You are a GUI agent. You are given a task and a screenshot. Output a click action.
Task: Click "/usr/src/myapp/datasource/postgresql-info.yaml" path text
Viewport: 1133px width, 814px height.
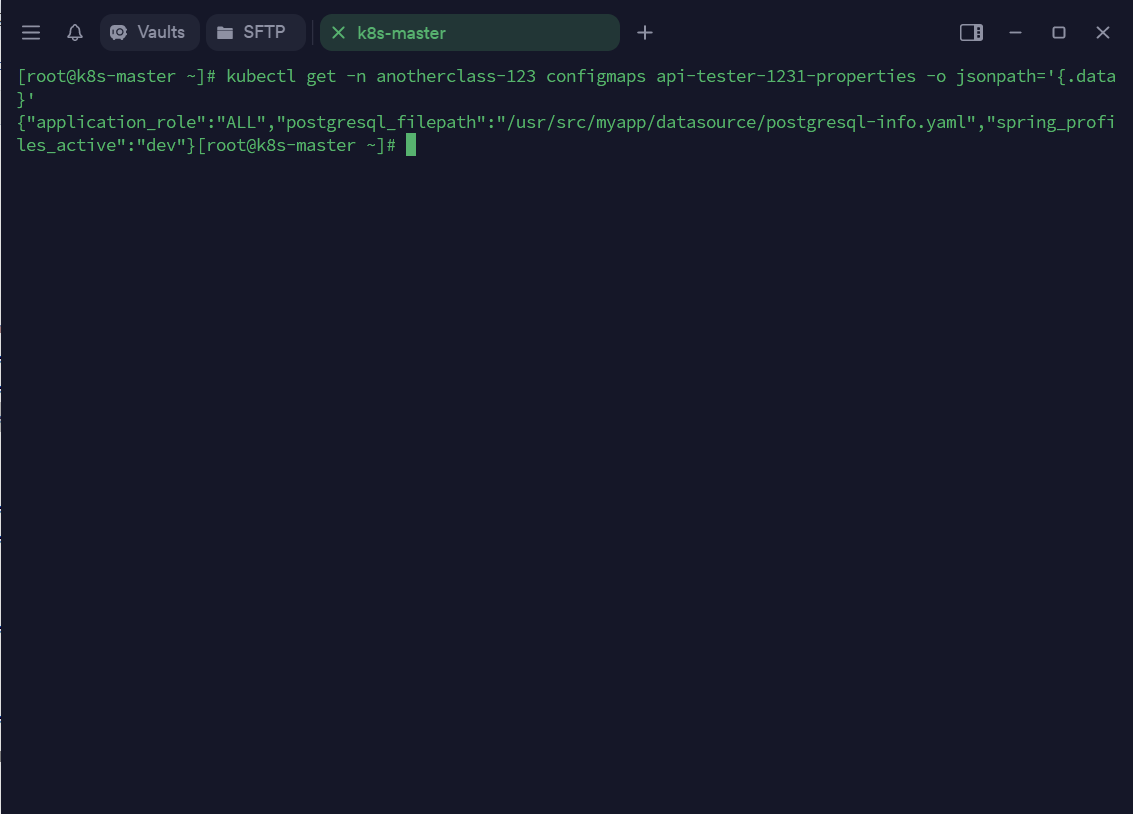point(736,122)
